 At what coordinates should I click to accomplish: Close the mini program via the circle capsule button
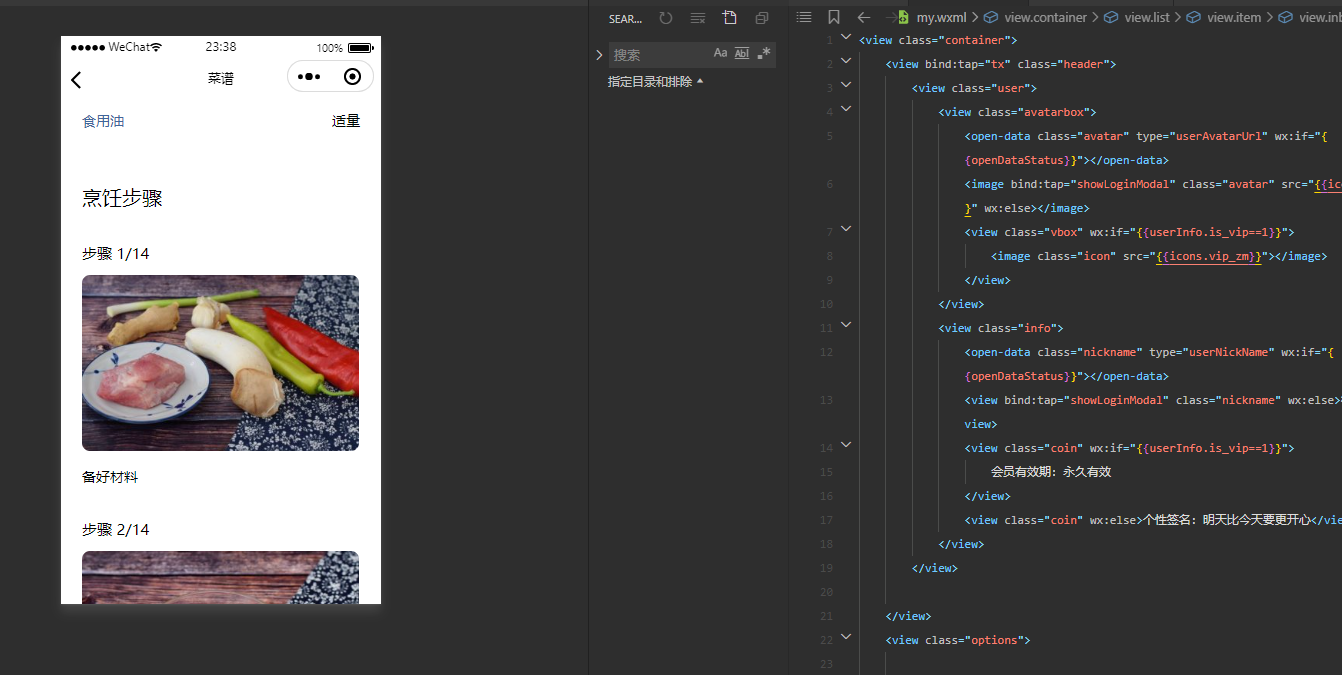tap(352, 77)
